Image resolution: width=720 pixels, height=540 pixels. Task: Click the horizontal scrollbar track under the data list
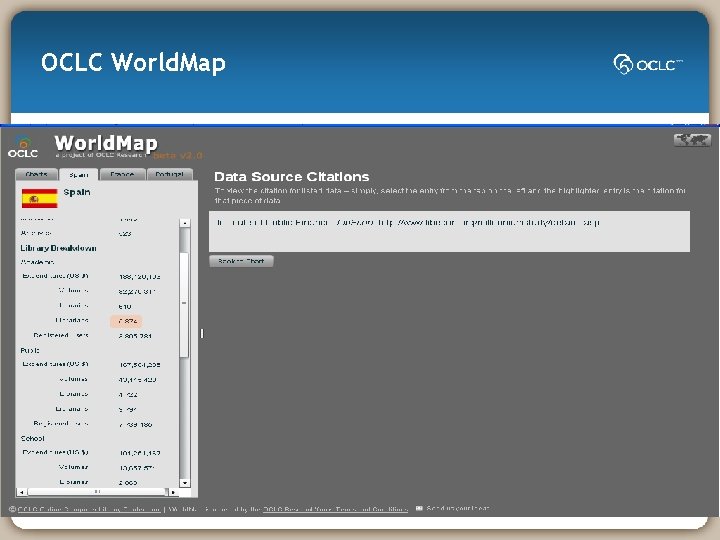(97, 492)
